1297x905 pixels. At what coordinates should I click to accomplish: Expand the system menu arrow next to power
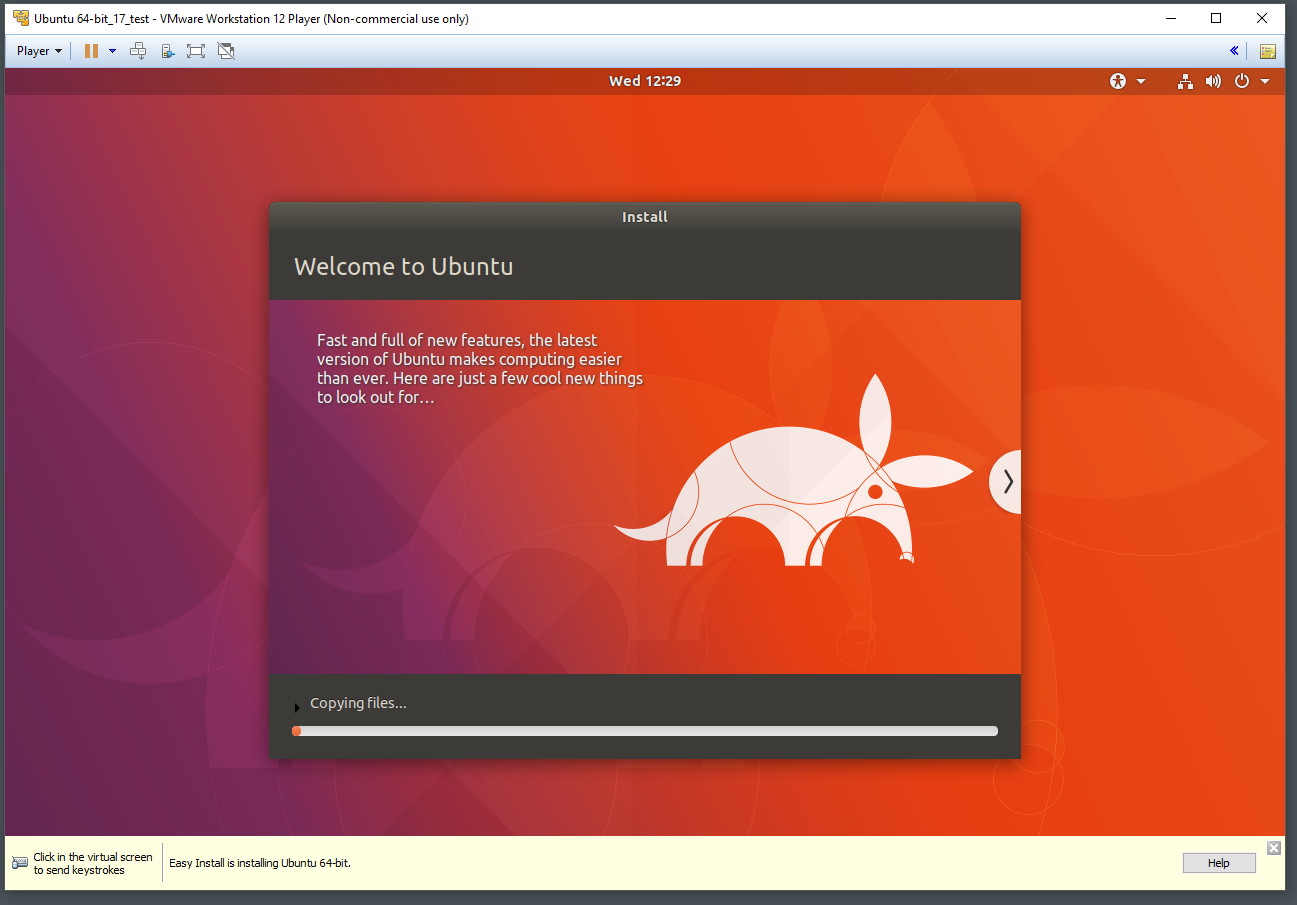point(1265,82)
